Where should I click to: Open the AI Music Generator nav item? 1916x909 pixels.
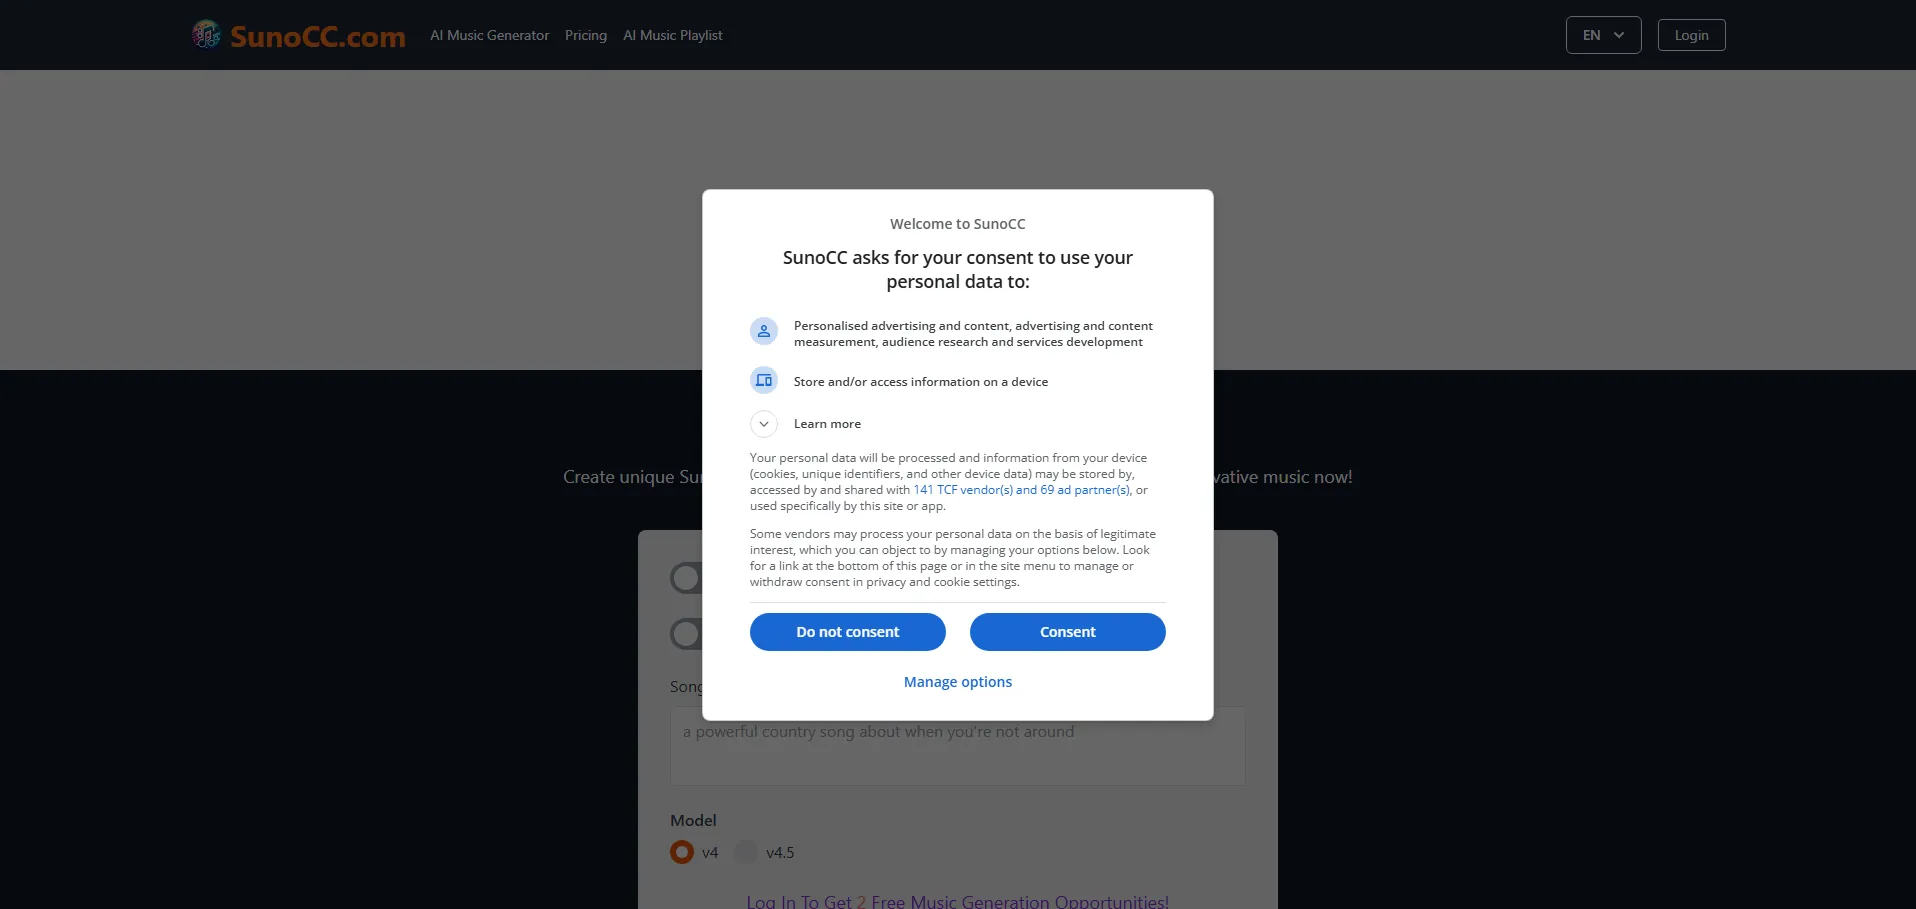489,35
